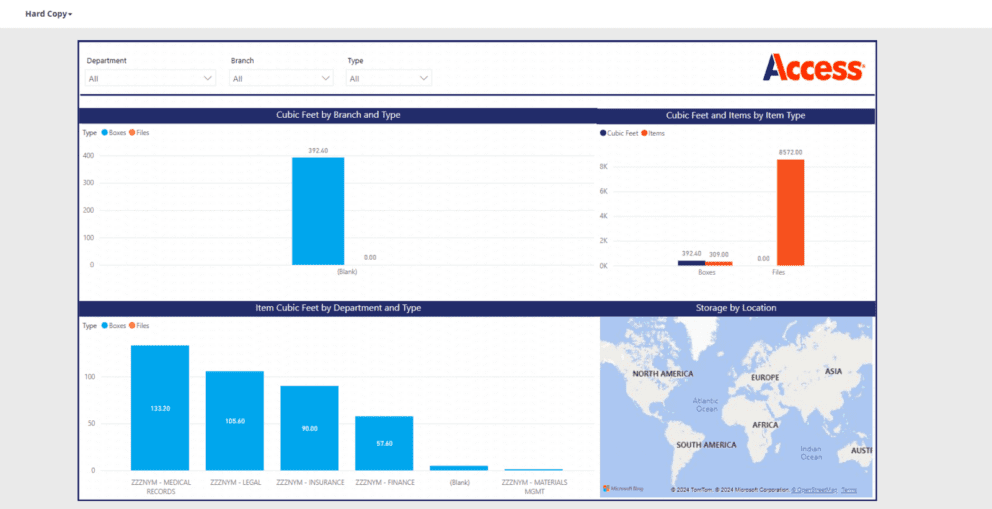
Task: Select the Insurance 90.00 bar
Action: click(x=309, y=428)
